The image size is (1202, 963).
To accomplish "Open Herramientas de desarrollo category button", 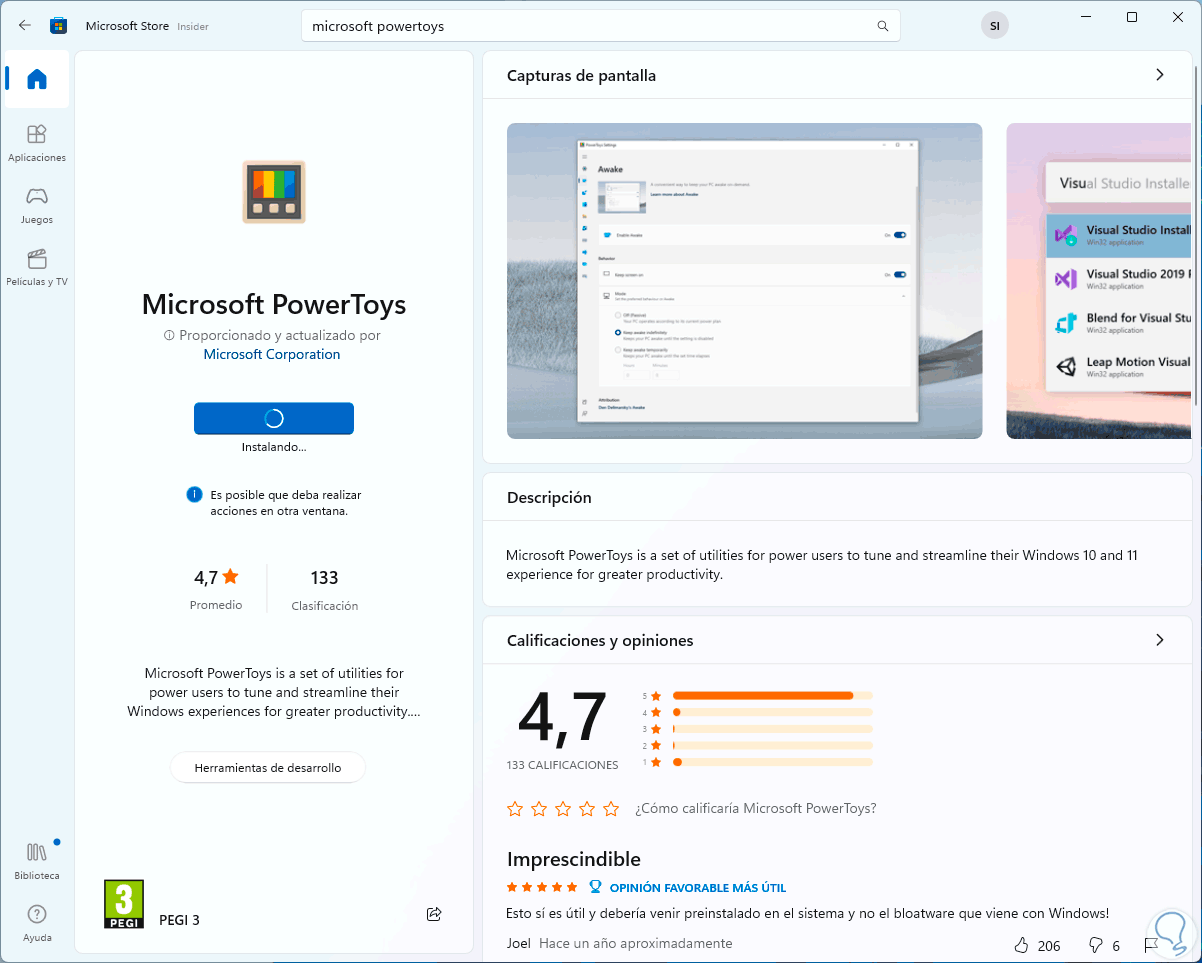I will point(268,768).
